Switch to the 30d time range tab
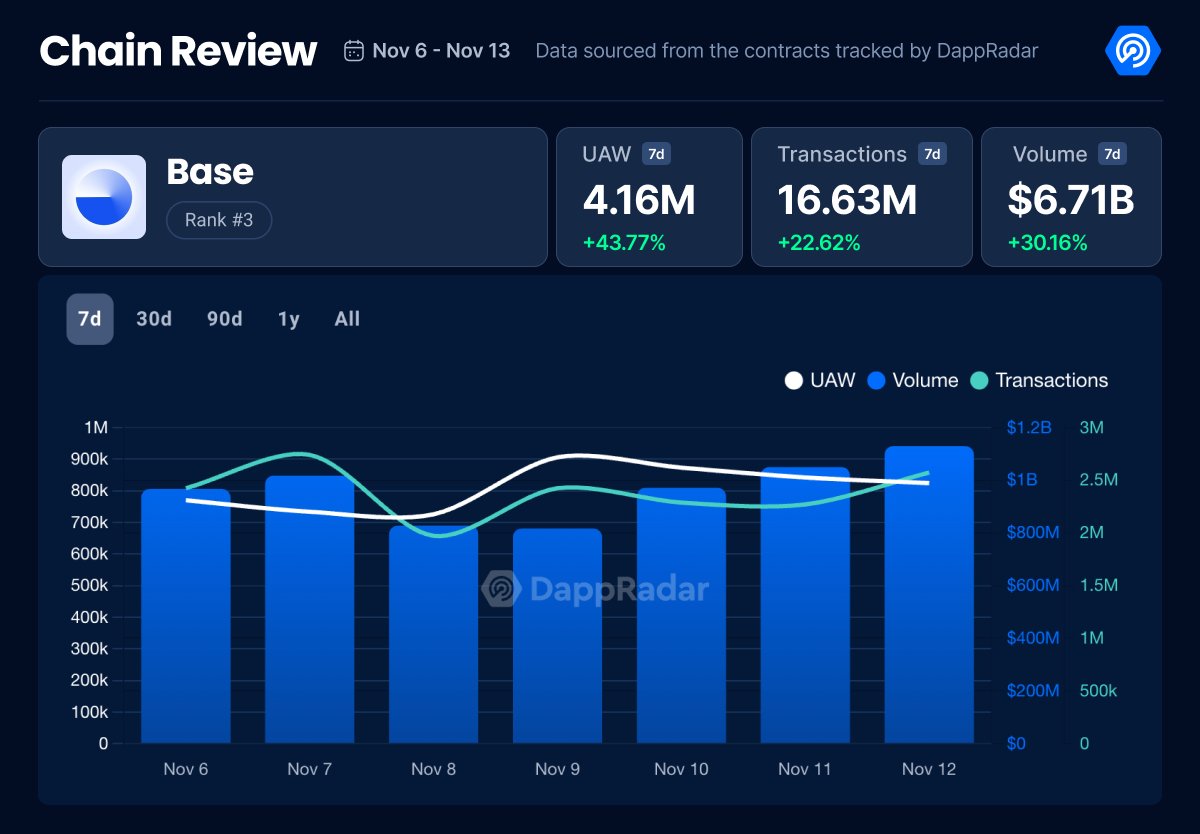 point(155,318)
